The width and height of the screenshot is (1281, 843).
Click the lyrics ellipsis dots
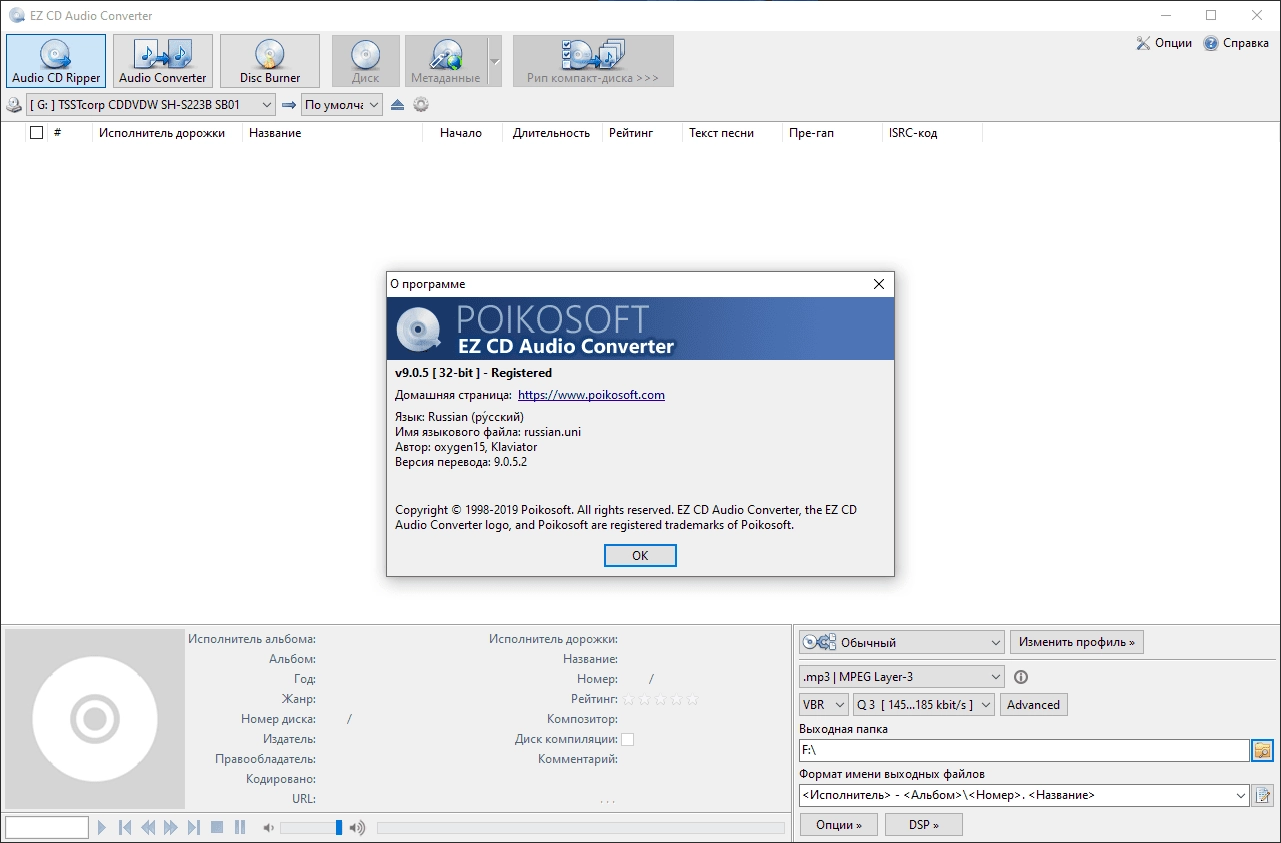[608, 801]
